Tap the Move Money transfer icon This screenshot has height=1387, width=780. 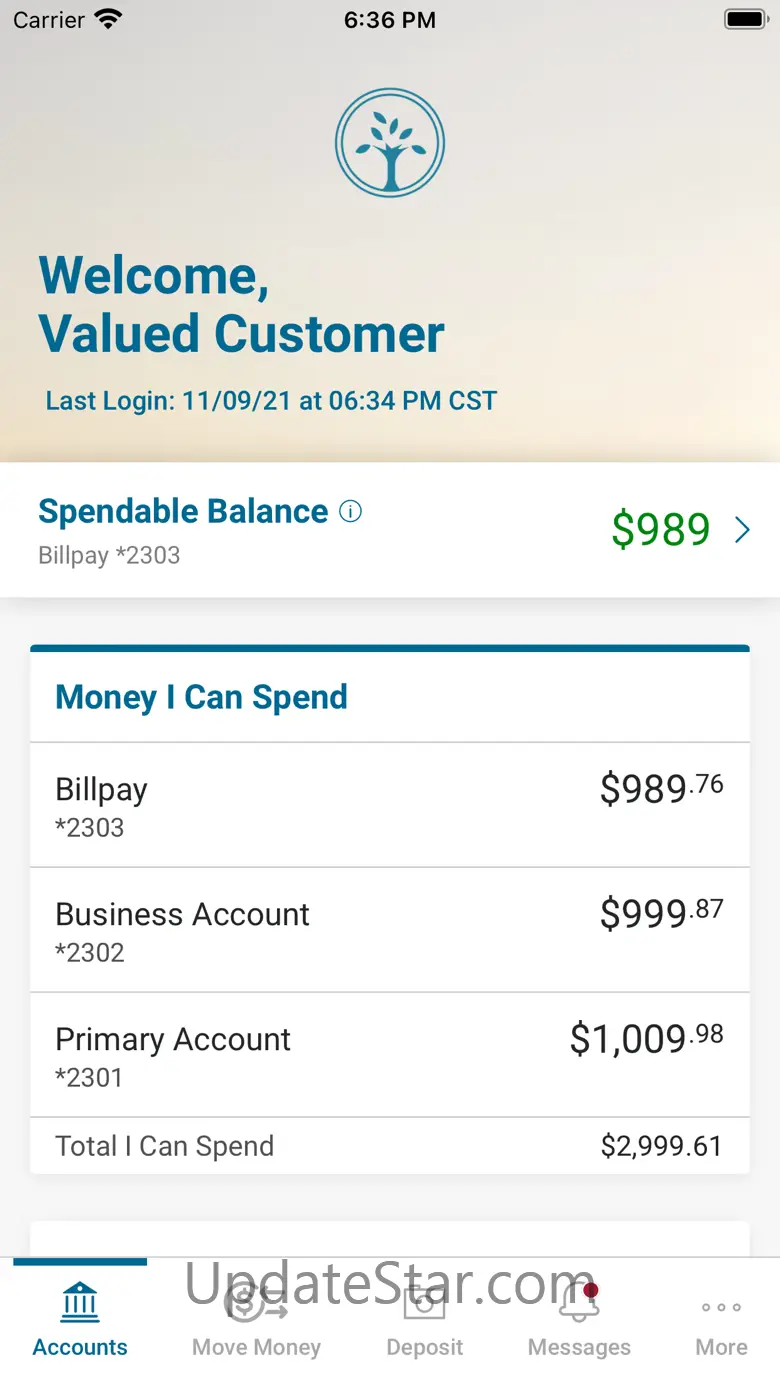coord(256,1303)
